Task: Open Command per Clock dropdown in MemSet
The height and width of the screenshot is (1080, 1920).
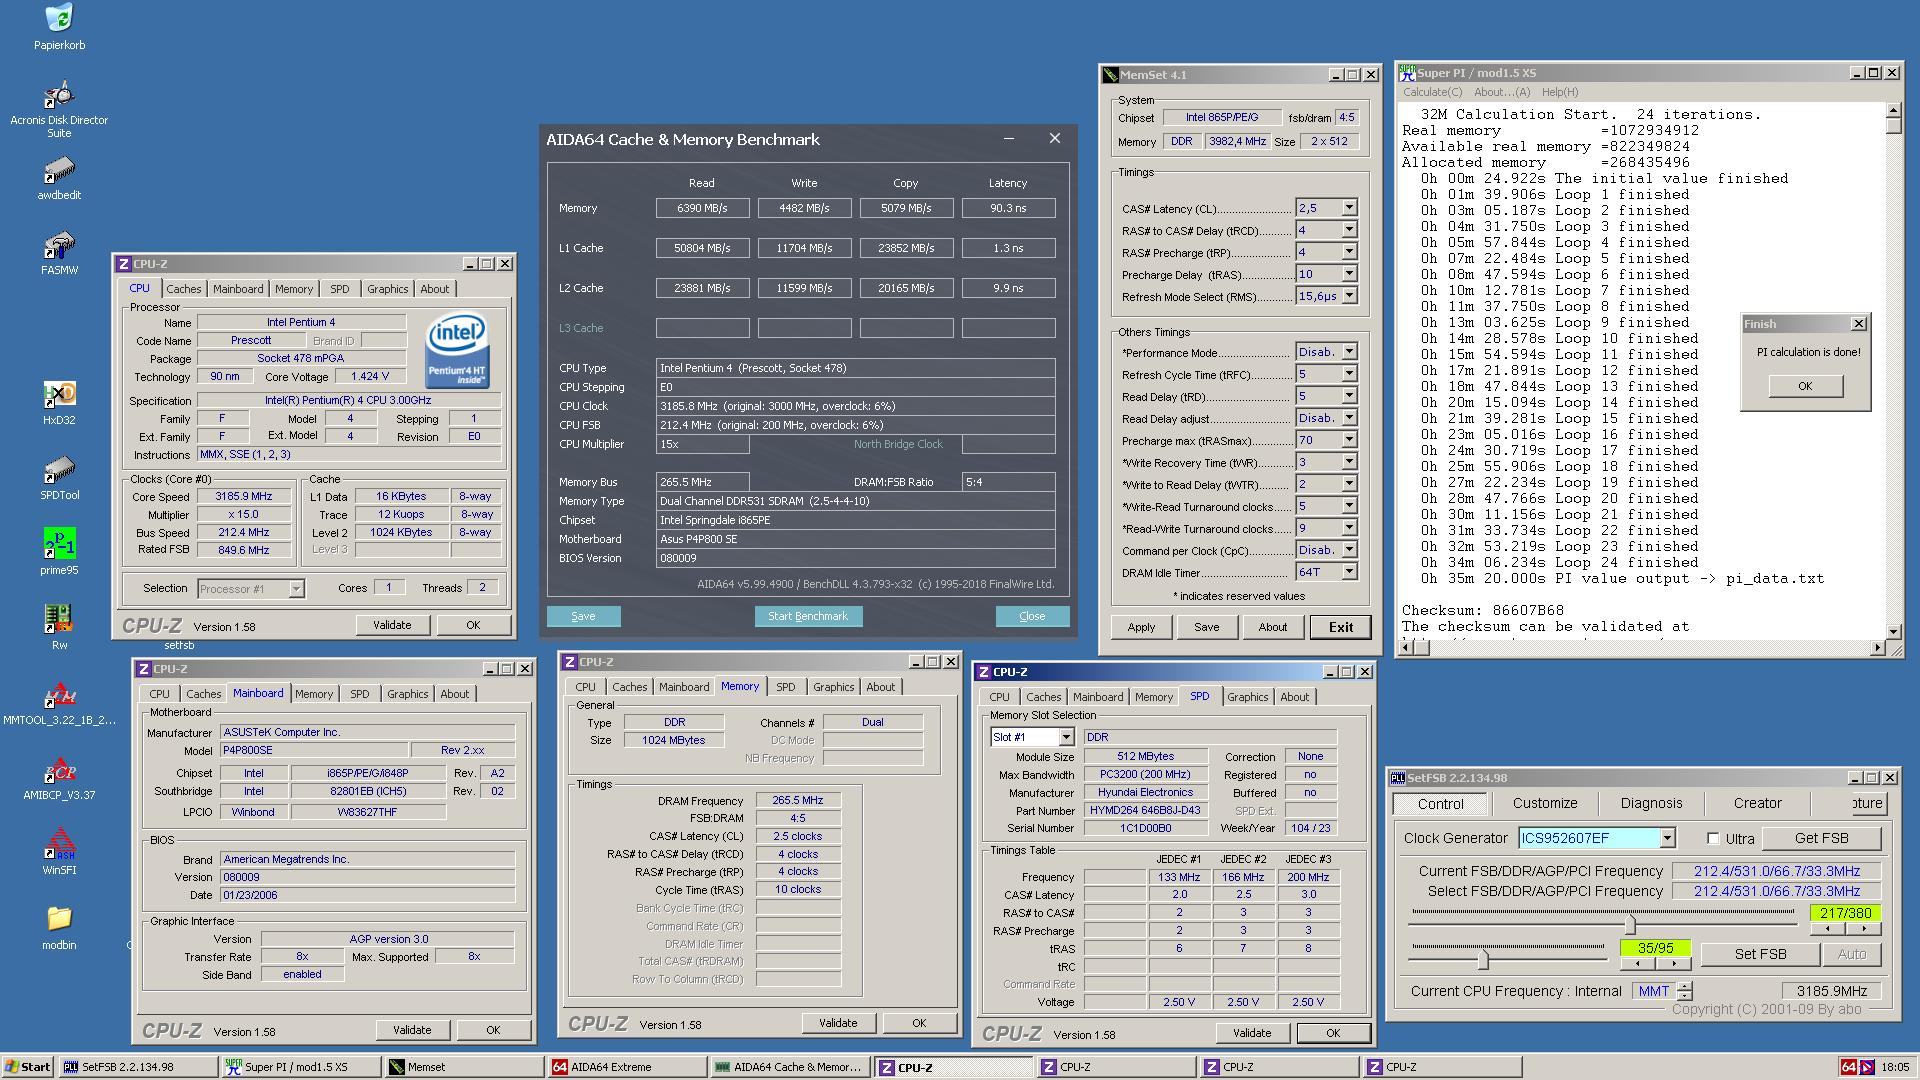Action: (x=1349, y=550)
